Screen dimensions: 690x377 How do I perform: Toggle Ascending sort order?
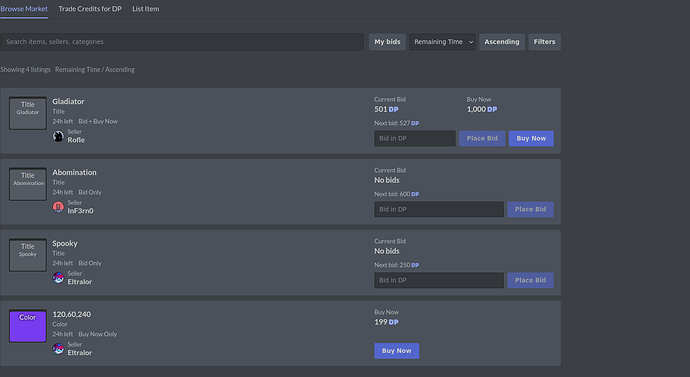(502, 42)
